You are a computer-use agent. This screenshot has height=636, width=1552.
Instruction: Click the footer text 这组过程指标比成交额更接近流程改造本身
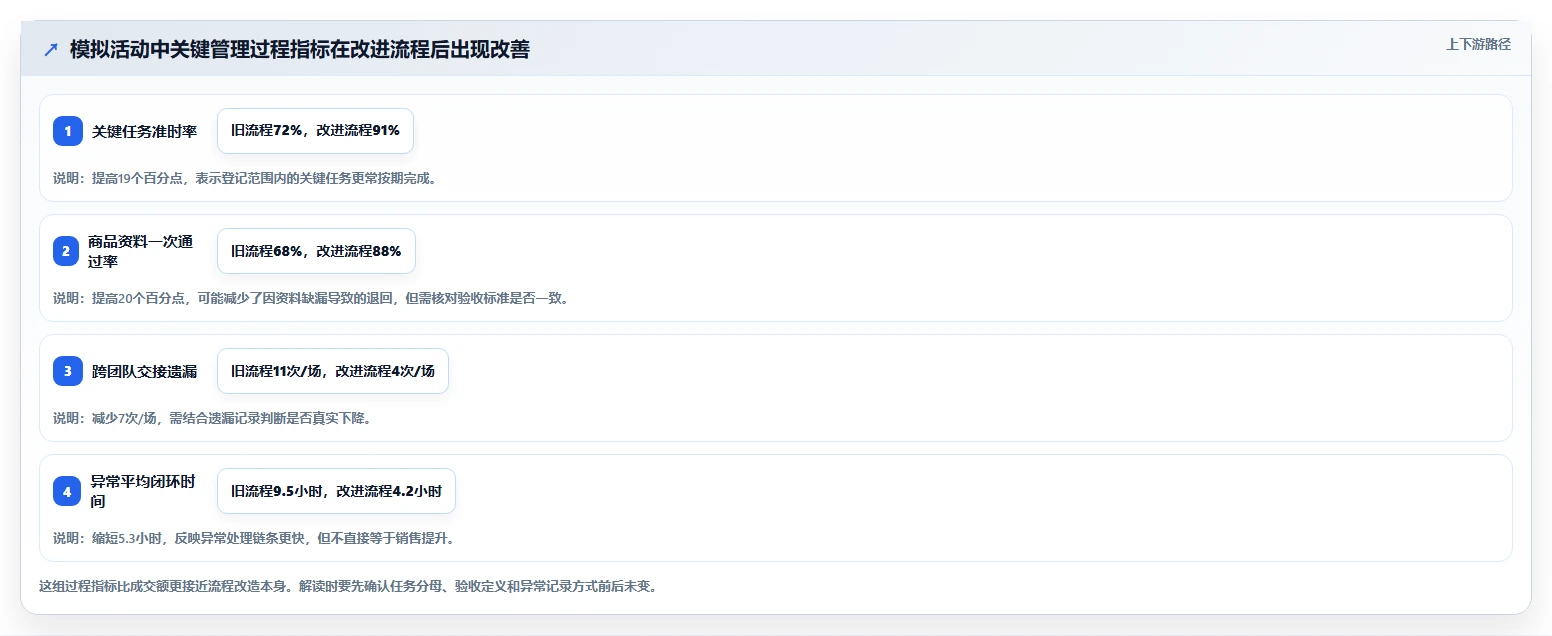[348, 586]
